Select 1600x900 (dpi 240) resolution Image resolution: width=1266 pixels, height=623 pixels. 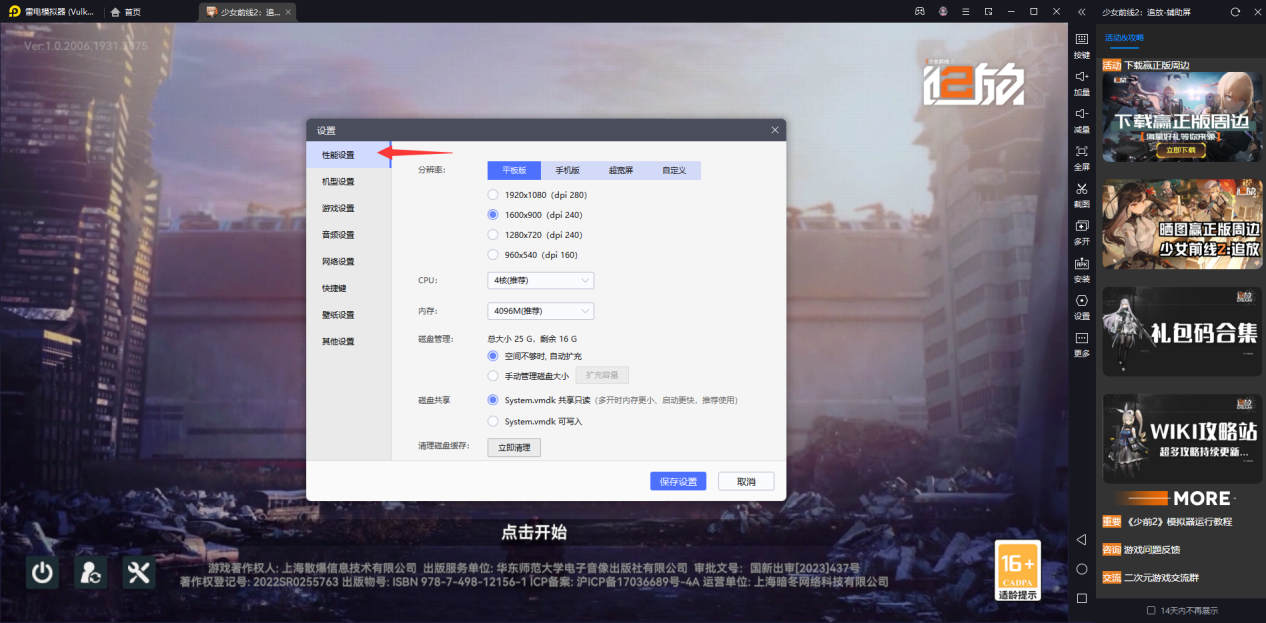(x=492, y=215)
